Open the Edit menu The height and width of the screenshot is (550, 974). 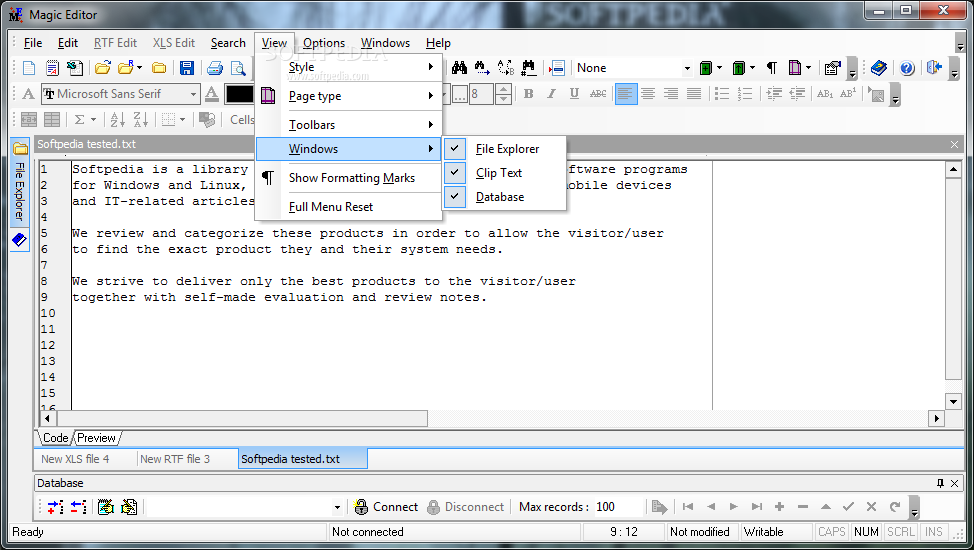(68, 43)
